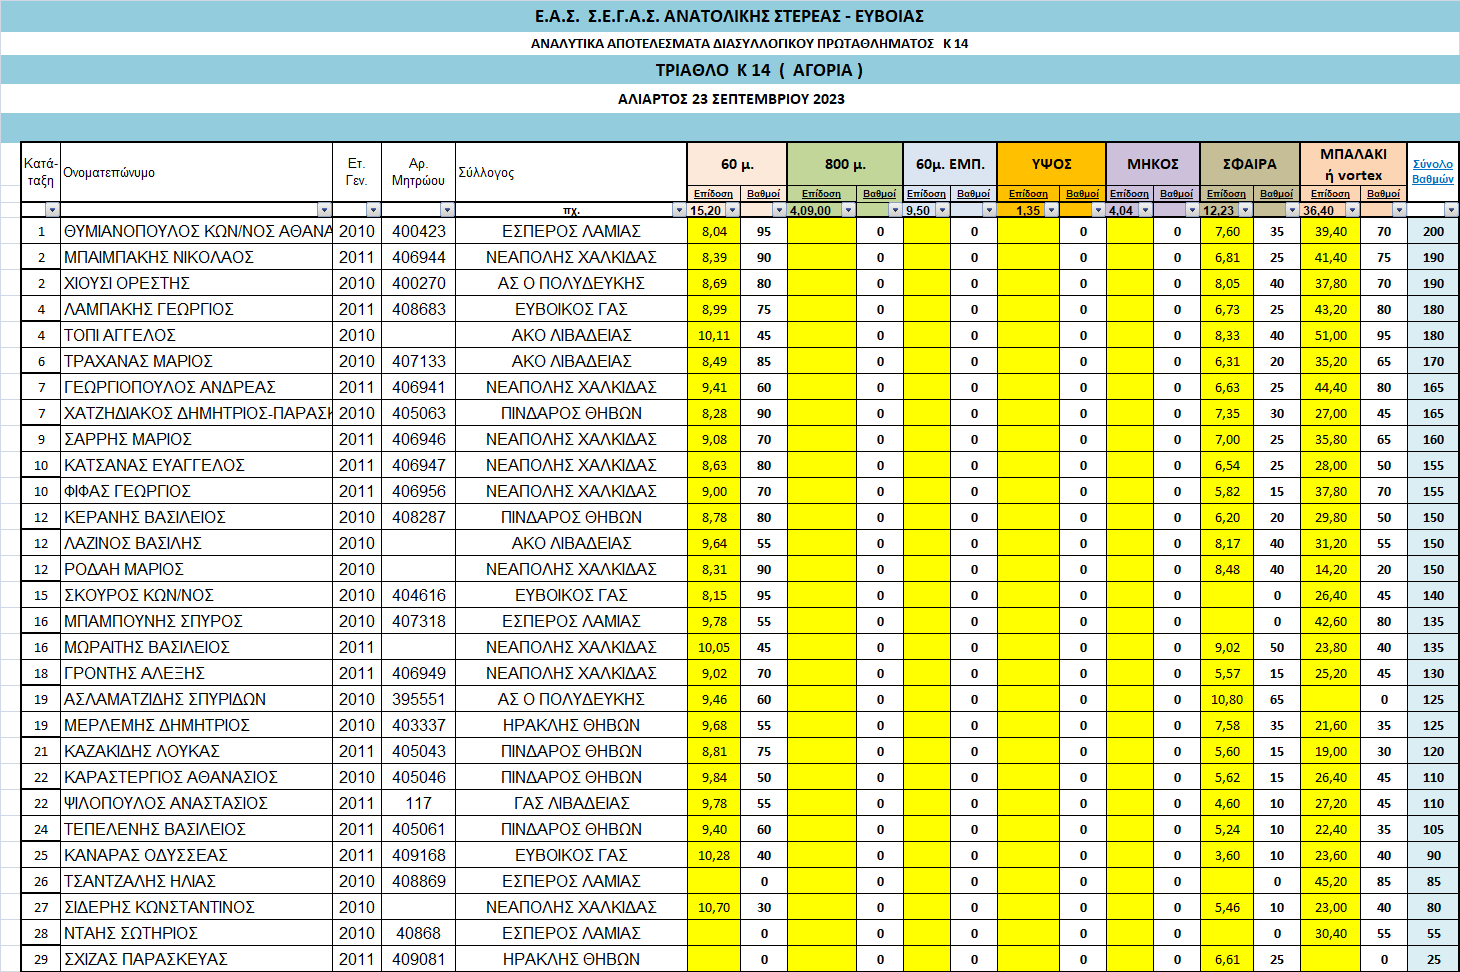Click Βαθμοί link under 60μ. ΕΜΠ.
This screenshot has width=1460, height=972.
click(x=974, y=194)
